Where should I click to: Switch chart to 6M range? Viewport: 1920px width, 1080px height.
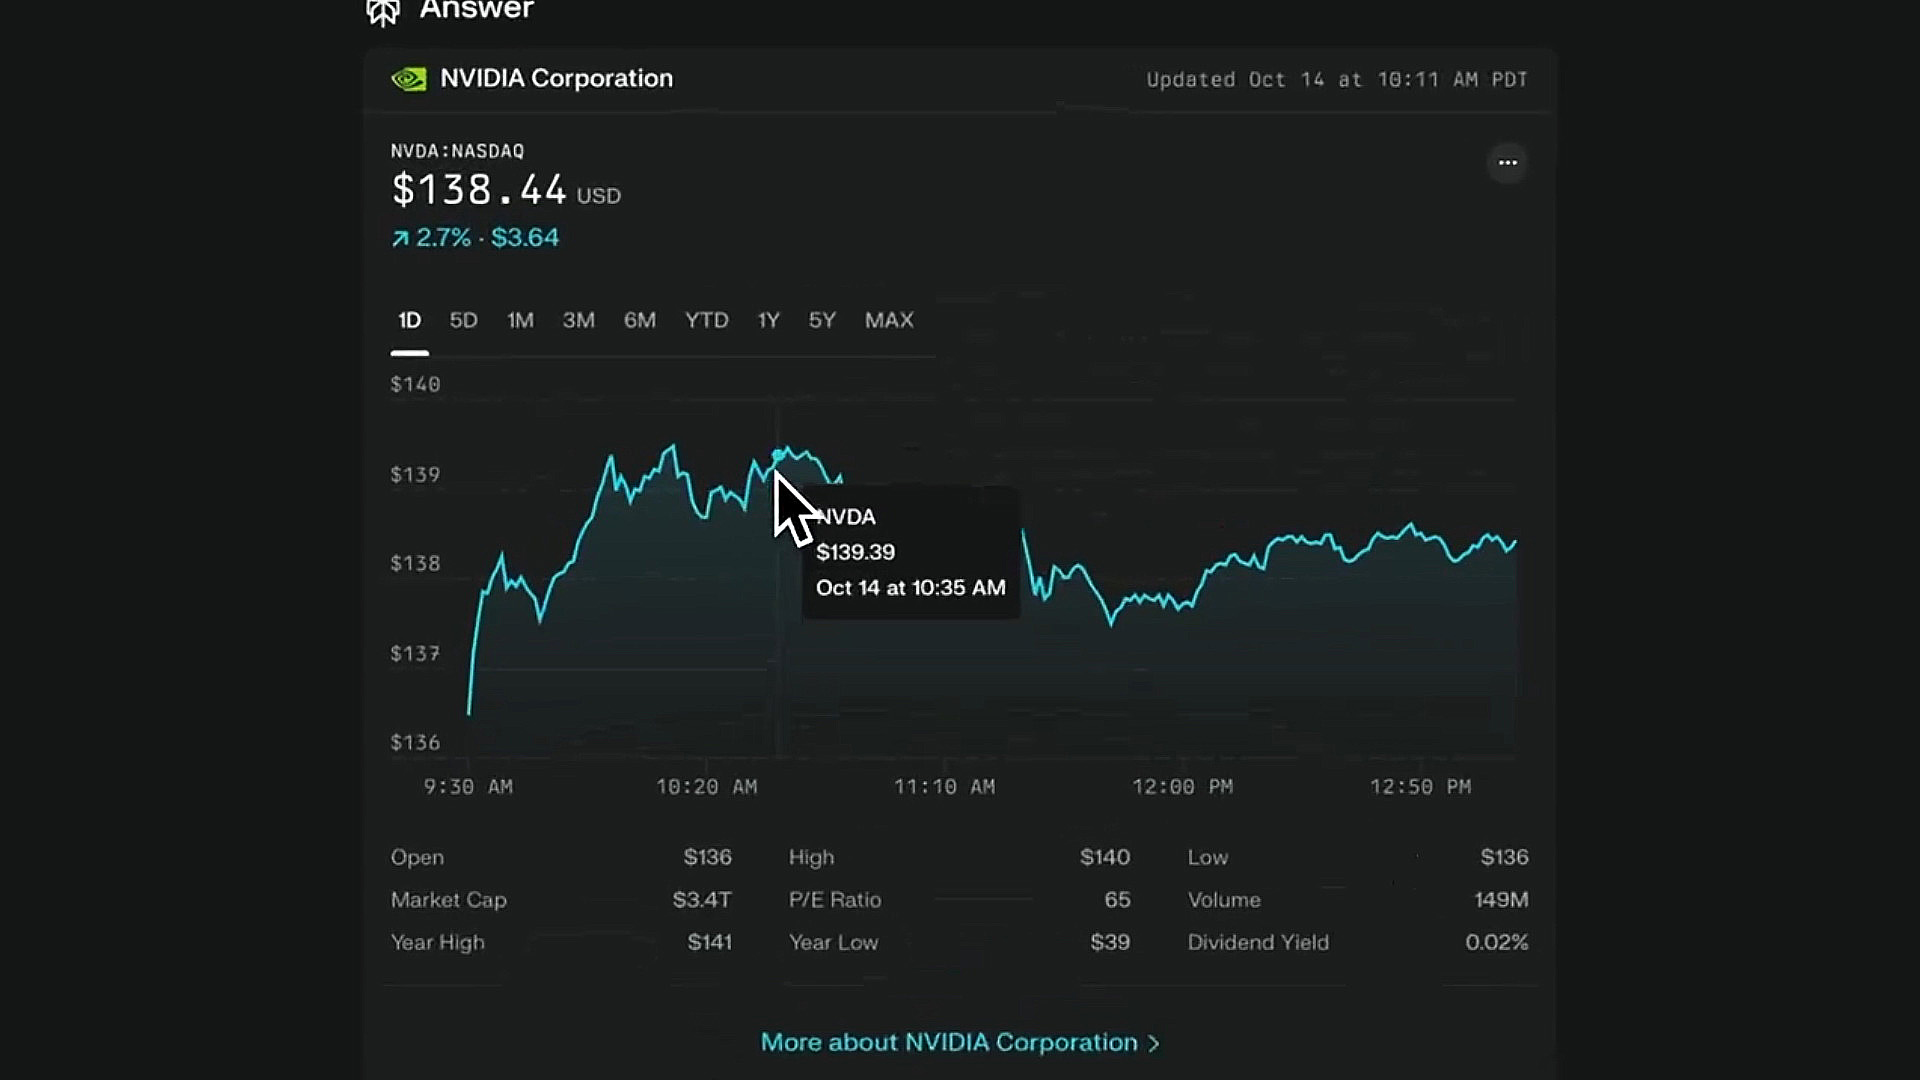click(640, 320)
